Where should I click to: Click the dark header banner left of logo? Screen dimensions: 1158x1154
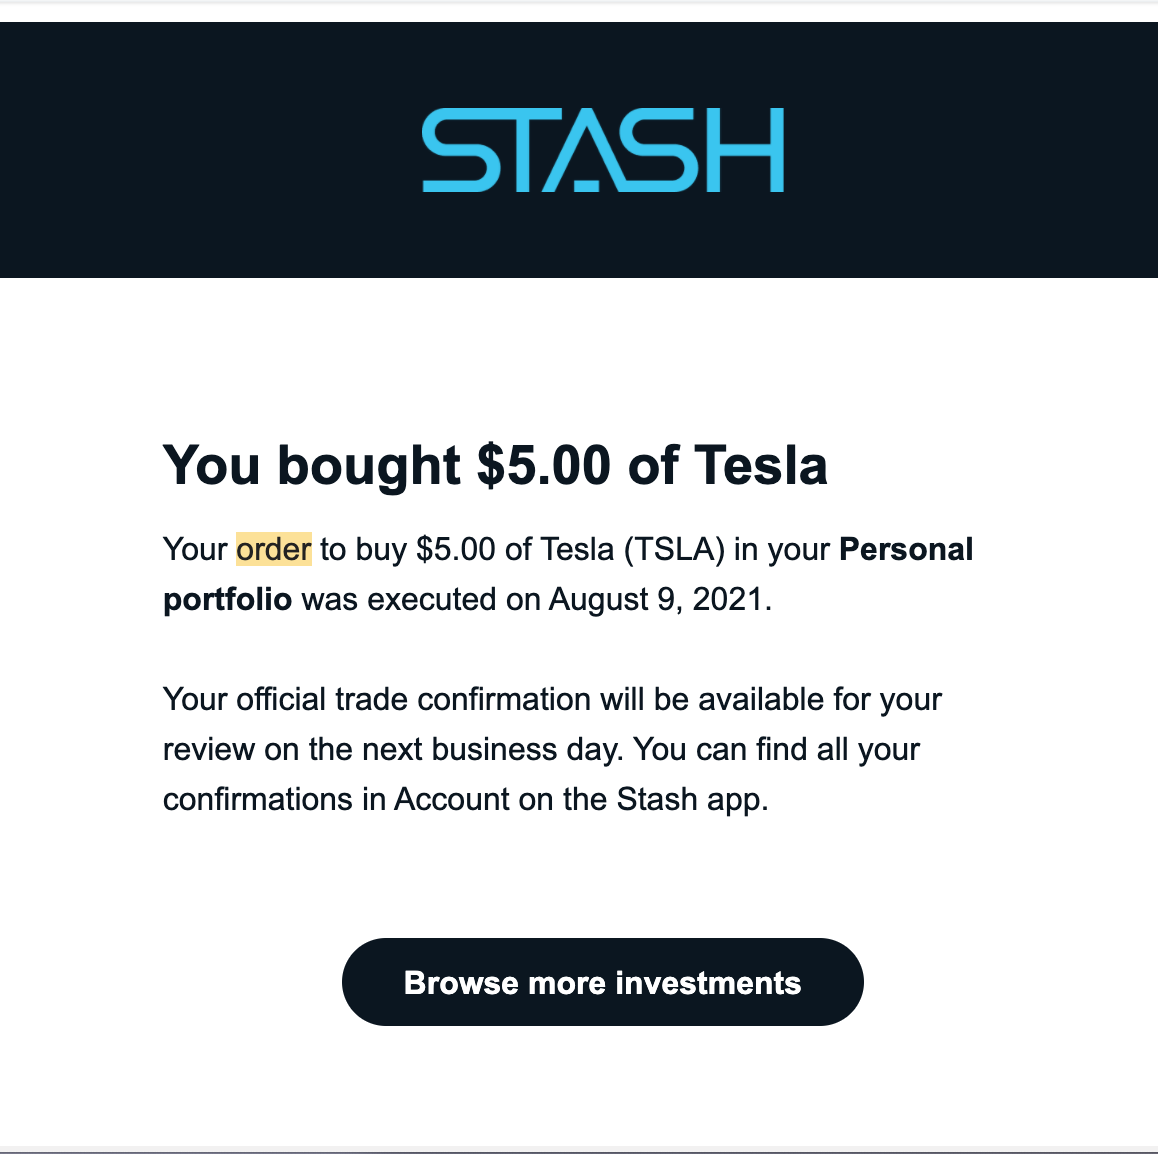tap(200, 150)
